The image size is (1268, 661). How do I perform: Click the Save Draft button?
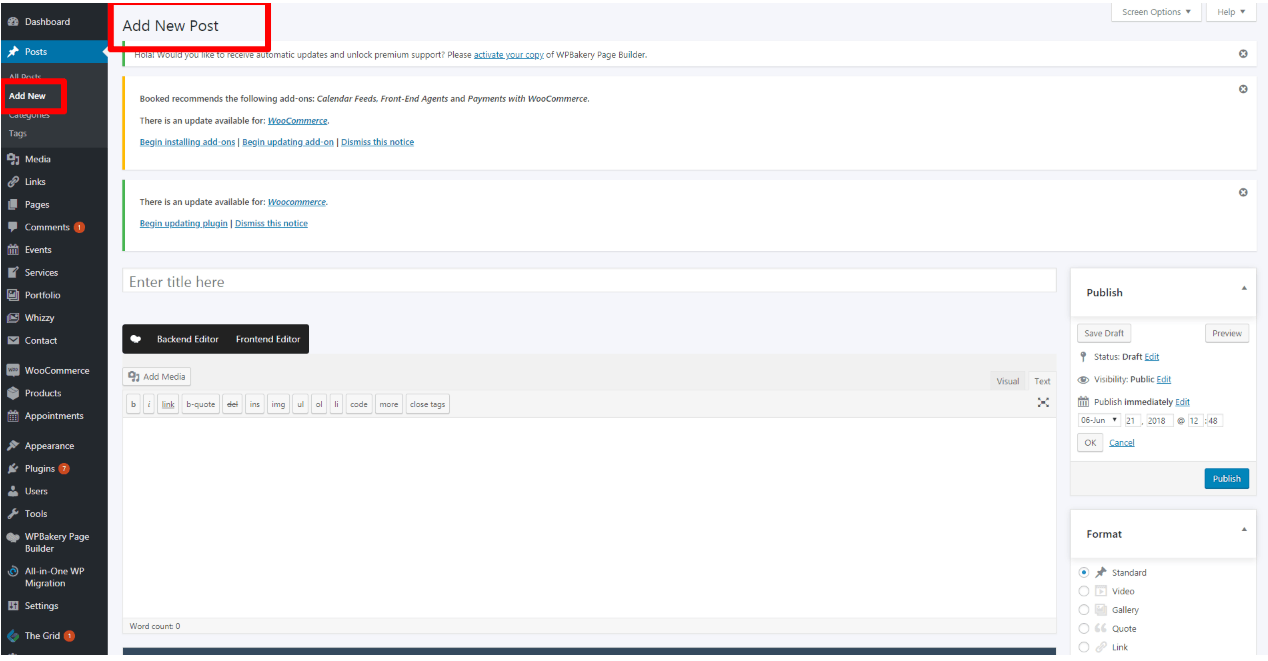tap(1104, 333)
